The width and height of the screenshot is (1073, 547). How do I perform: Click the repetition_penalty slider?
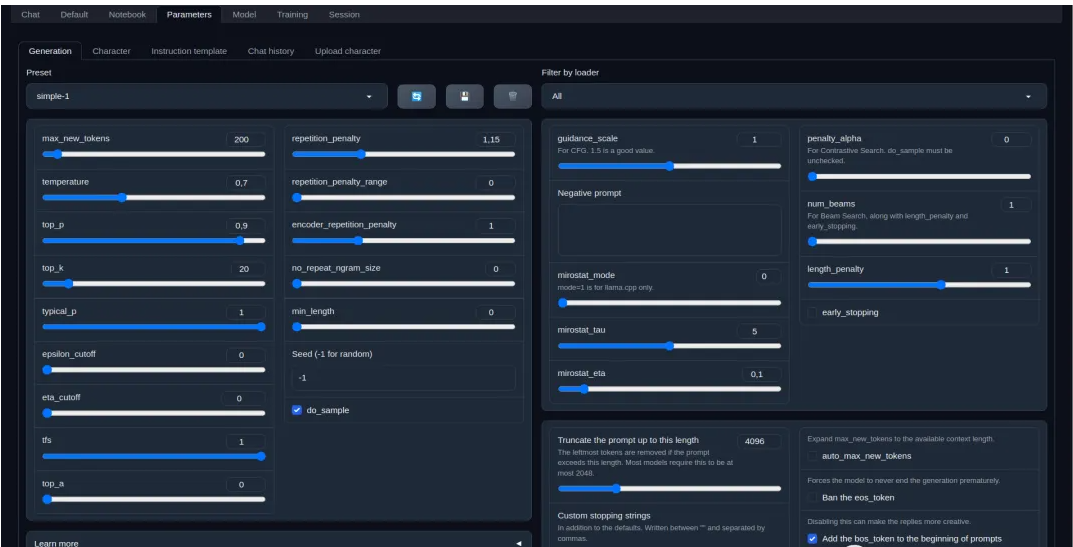(x=404, y=154)
